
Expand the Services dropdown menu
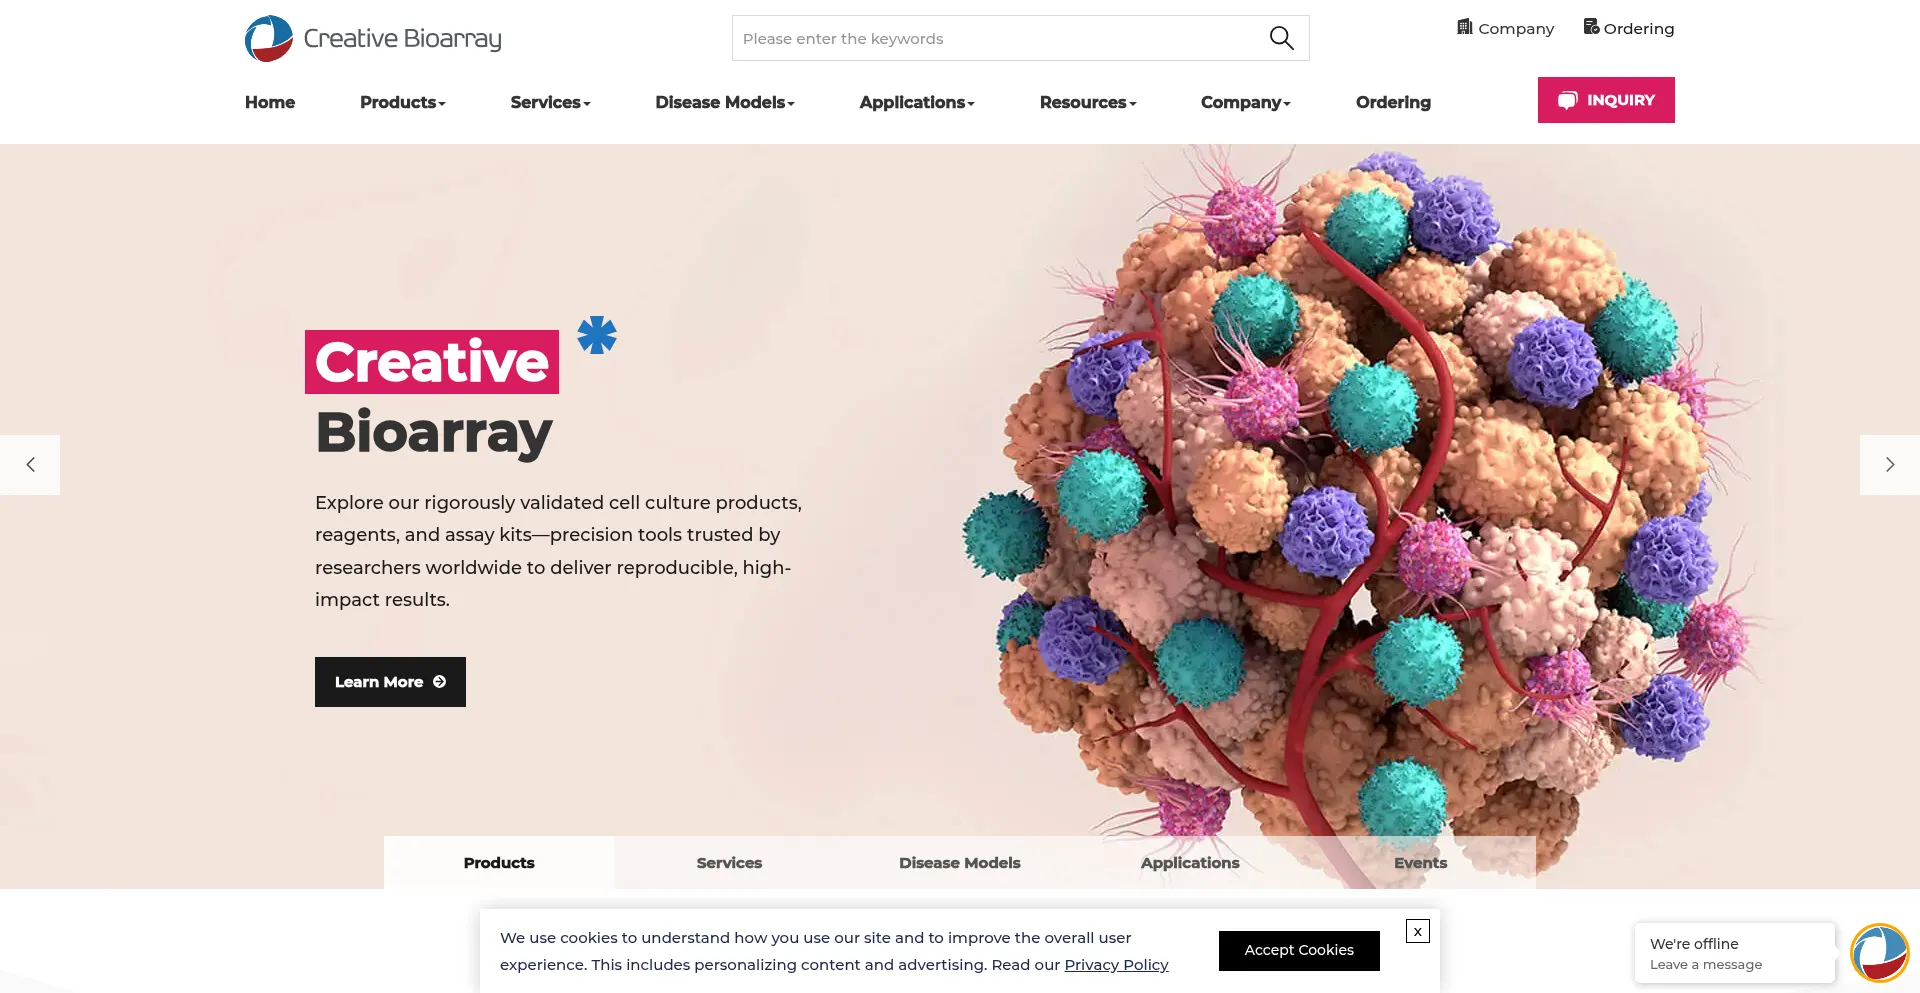(x=550, y=102)
